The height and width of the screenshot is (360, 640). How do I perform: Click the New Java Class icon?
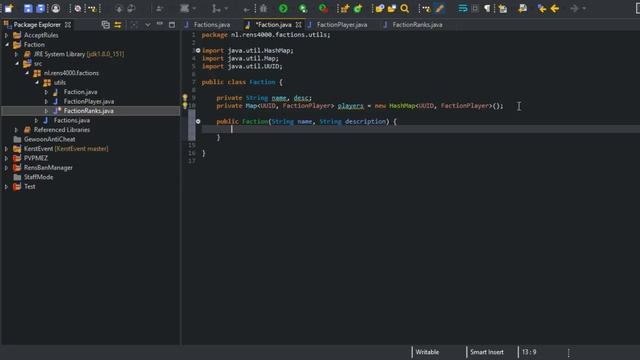358,9
